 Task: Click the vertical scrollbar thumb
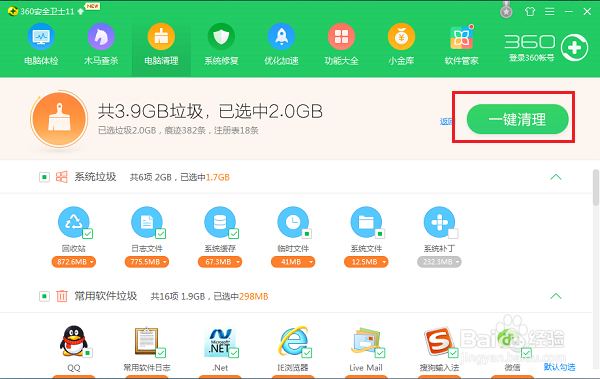[596, 188]
